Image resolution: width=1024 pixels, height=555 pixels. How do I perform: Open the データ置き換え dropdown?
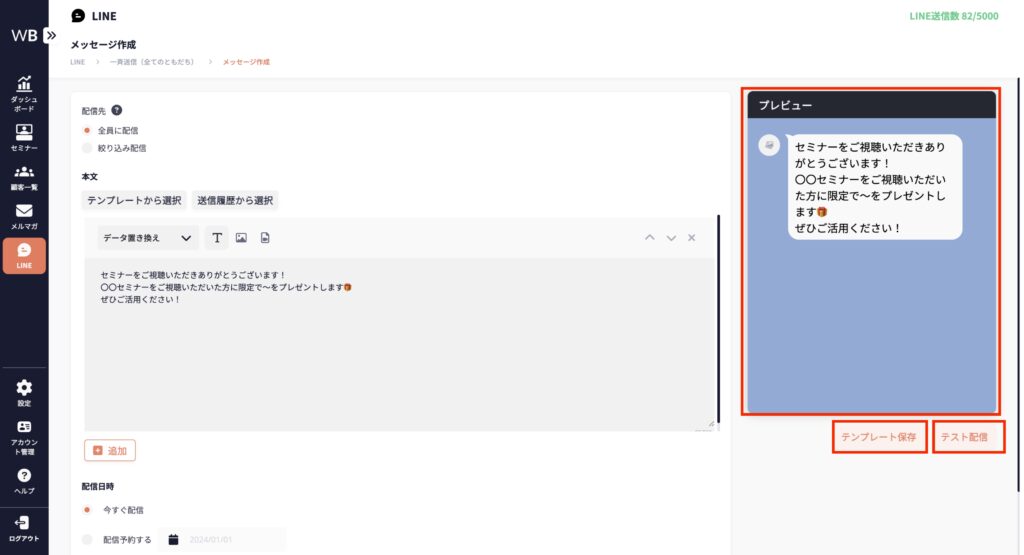[x=148, y=238]
